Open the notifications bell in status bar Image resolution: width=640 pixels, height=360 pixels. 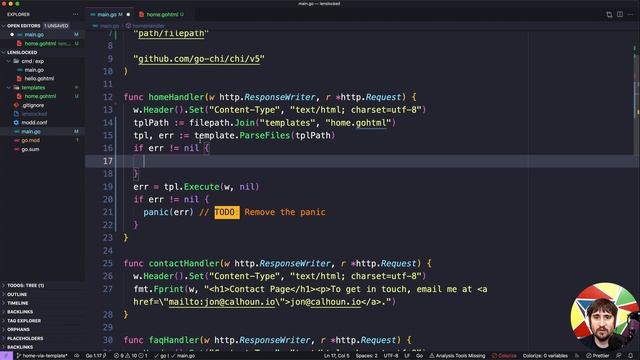[631, 356]
